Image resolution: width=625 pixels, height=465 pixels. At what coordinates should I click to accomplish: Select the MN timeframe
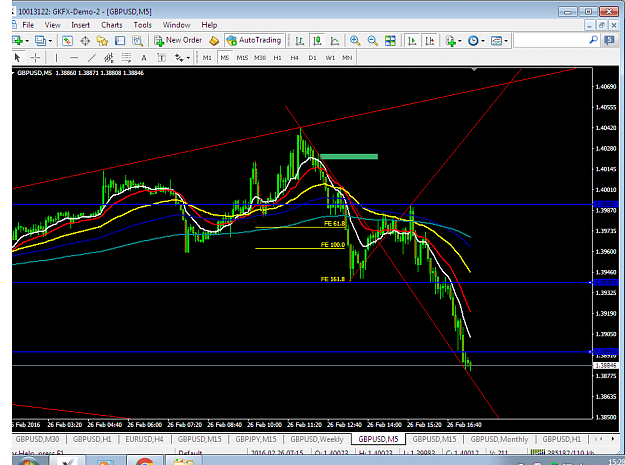[x=347, y=58]
